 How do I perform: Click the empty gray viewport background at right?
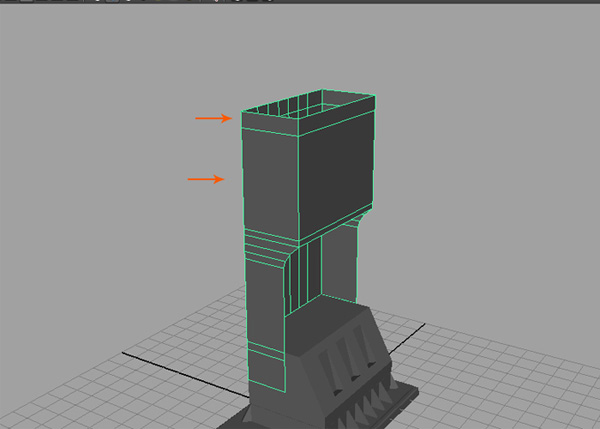pyautogui.click(x=500, y=150)
